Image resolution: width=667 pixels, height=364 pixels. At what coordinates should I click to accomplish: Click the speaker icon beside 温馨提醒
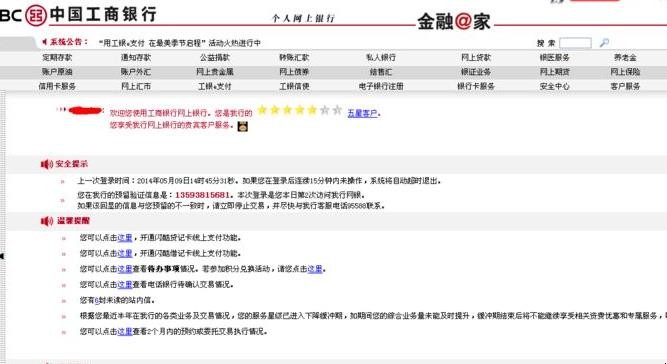[x=46, y=221]
